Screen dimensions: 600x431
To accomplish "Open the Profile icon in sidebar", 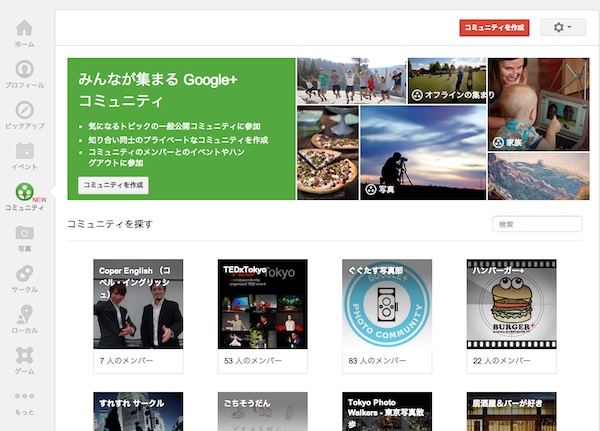I will click(x=25, y=70).
